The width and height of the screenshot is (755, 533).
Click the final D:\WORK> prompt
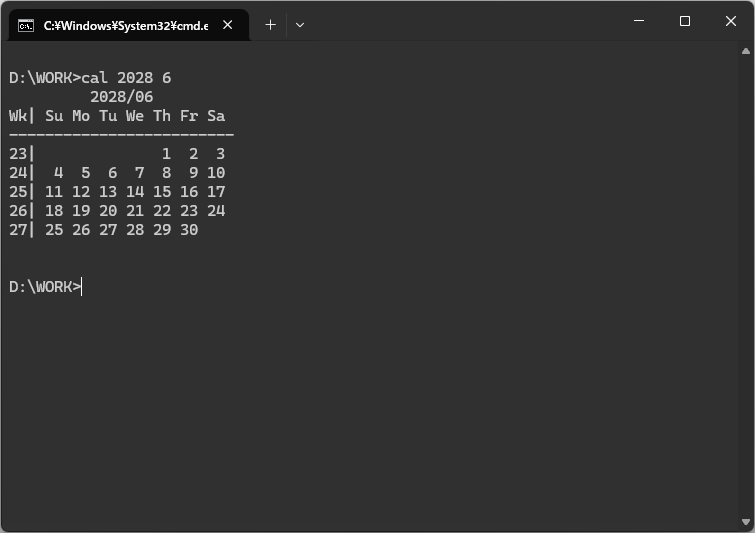(45, 287)
